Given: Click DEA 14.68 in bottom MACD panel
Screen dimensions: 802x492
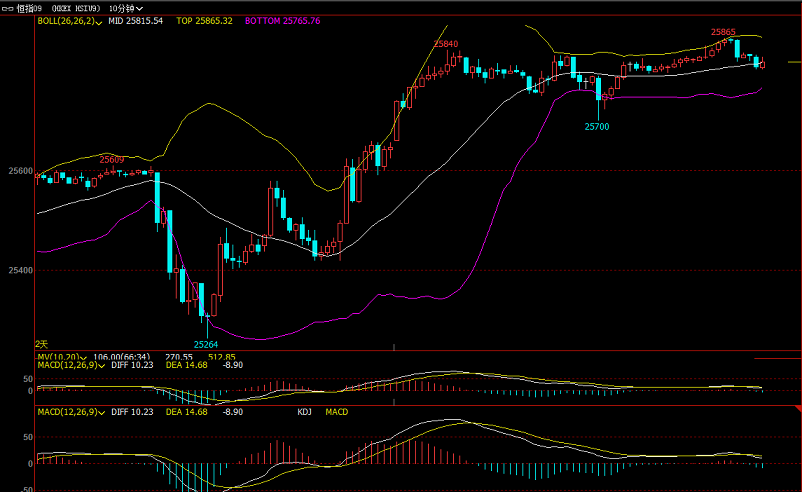Looking at the screenshot, I should click(x=187, y=412).
